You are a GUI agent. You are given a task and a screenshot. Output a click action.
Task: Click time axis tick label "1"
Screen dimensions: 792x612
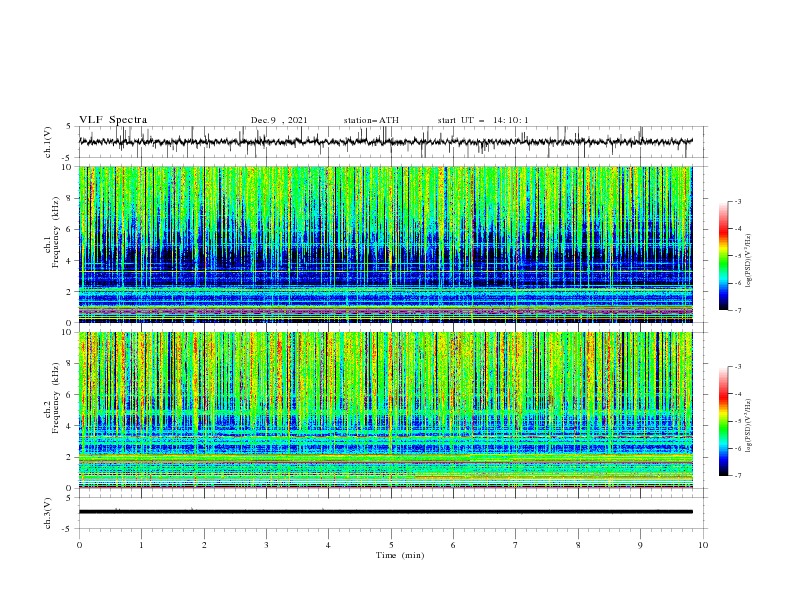click(141, 545)
